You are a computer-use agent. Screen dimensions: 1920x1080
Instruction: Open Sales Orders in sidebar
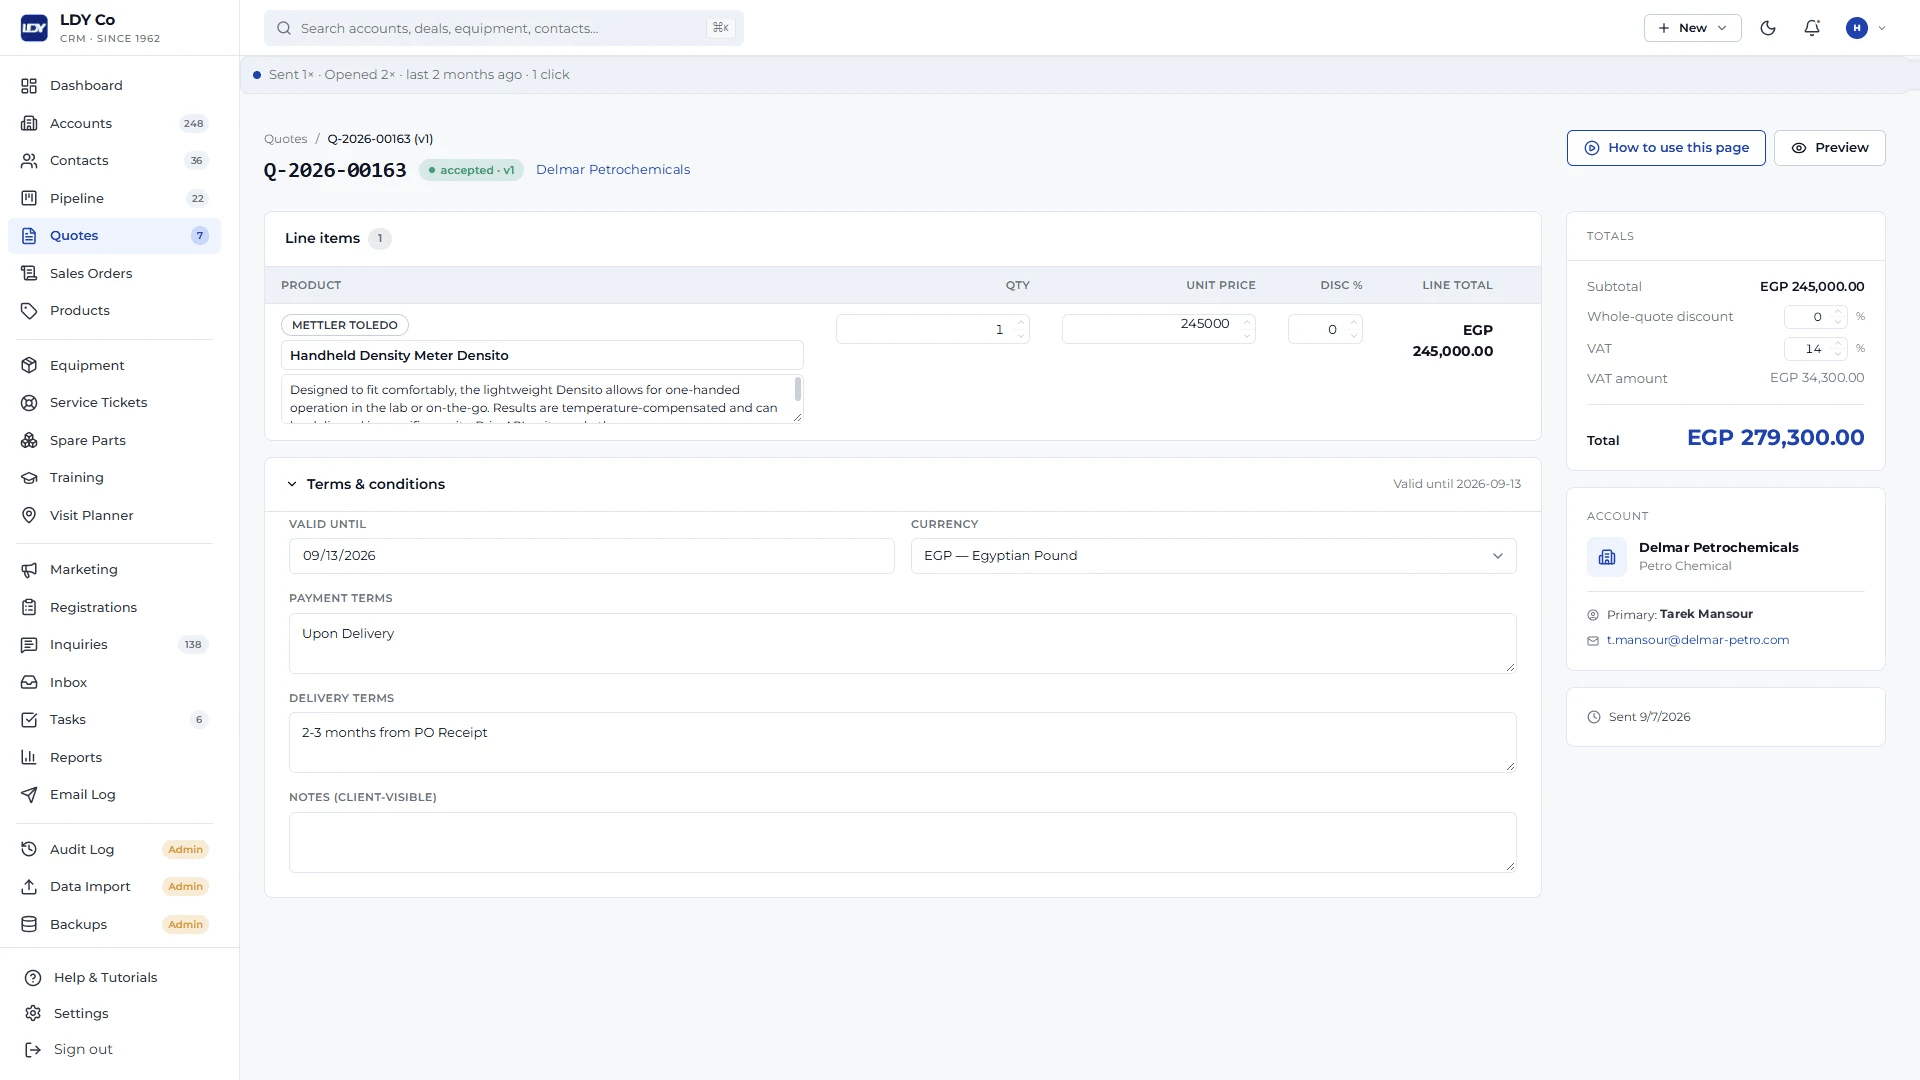[x=115, y=273]
